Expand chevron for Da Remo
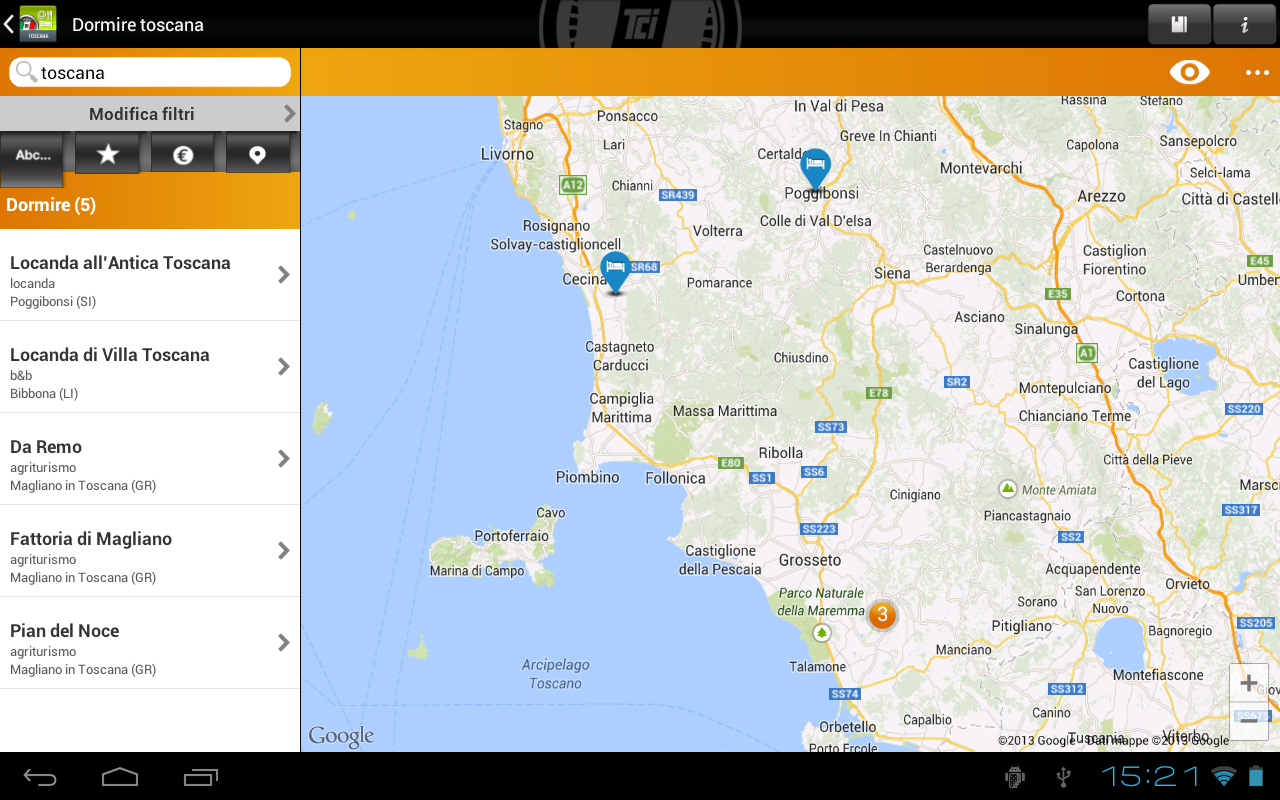The height and width of the screenshot is (800, 1280). tap(284, 458)
